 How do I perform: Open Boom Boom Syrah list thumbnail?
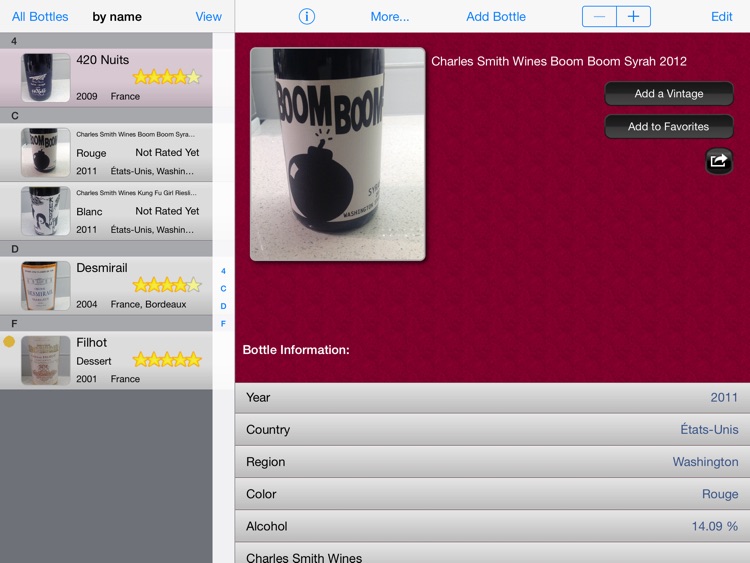45,152
